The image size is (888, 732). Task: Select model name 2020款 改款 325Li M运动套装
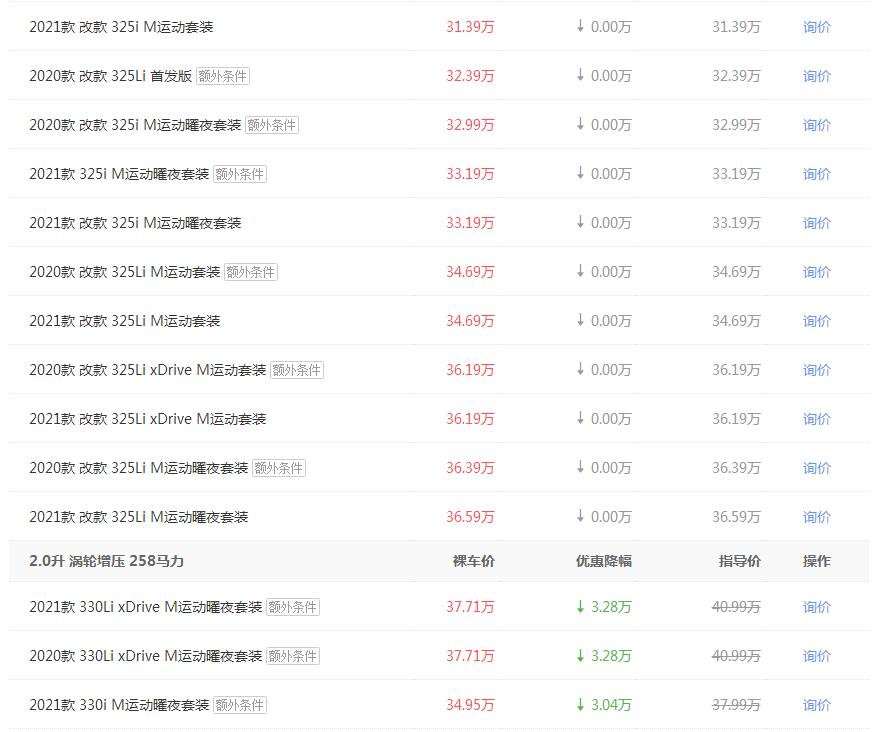pyautogui.click(x=125, y=272)
